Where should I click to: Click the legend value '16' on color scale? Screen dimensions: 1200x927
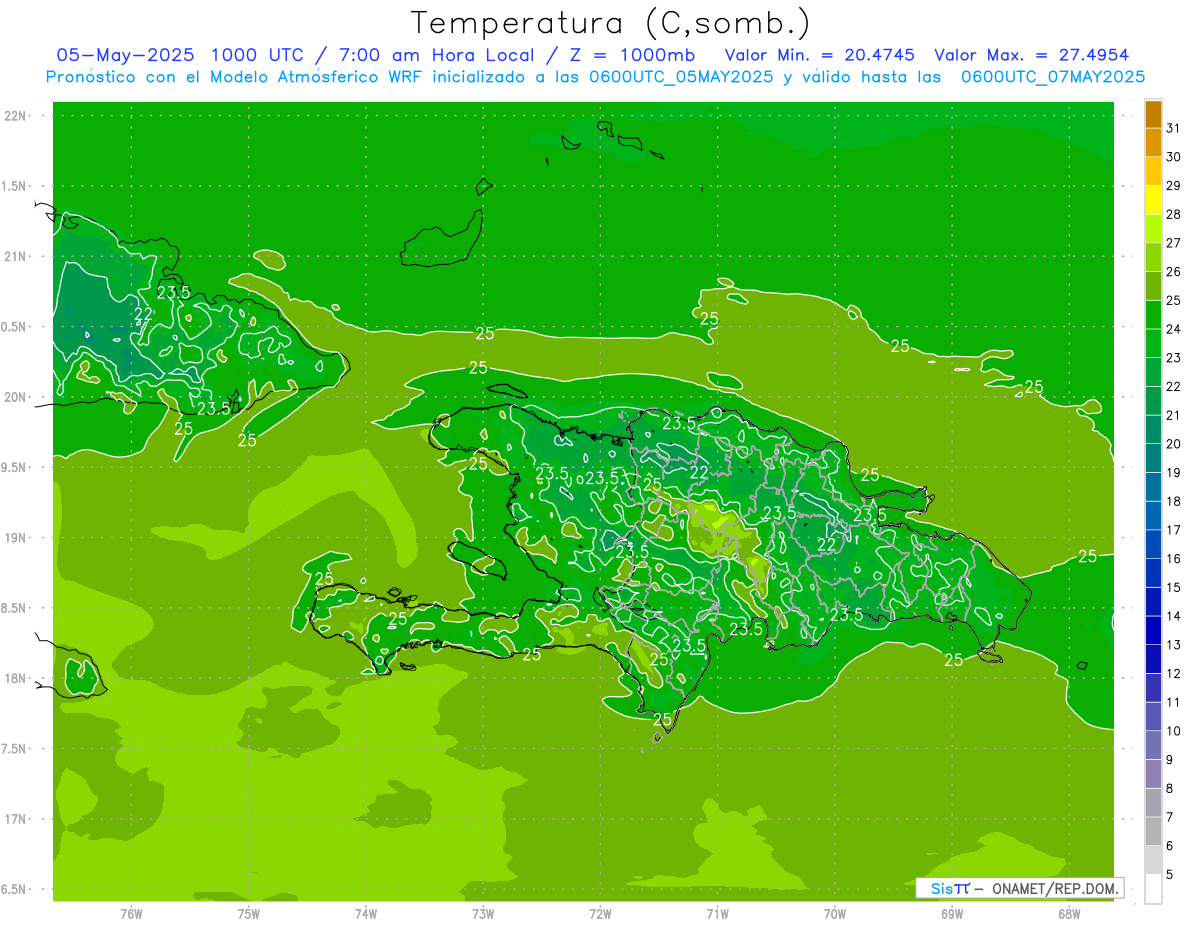tap(1174, 559)
